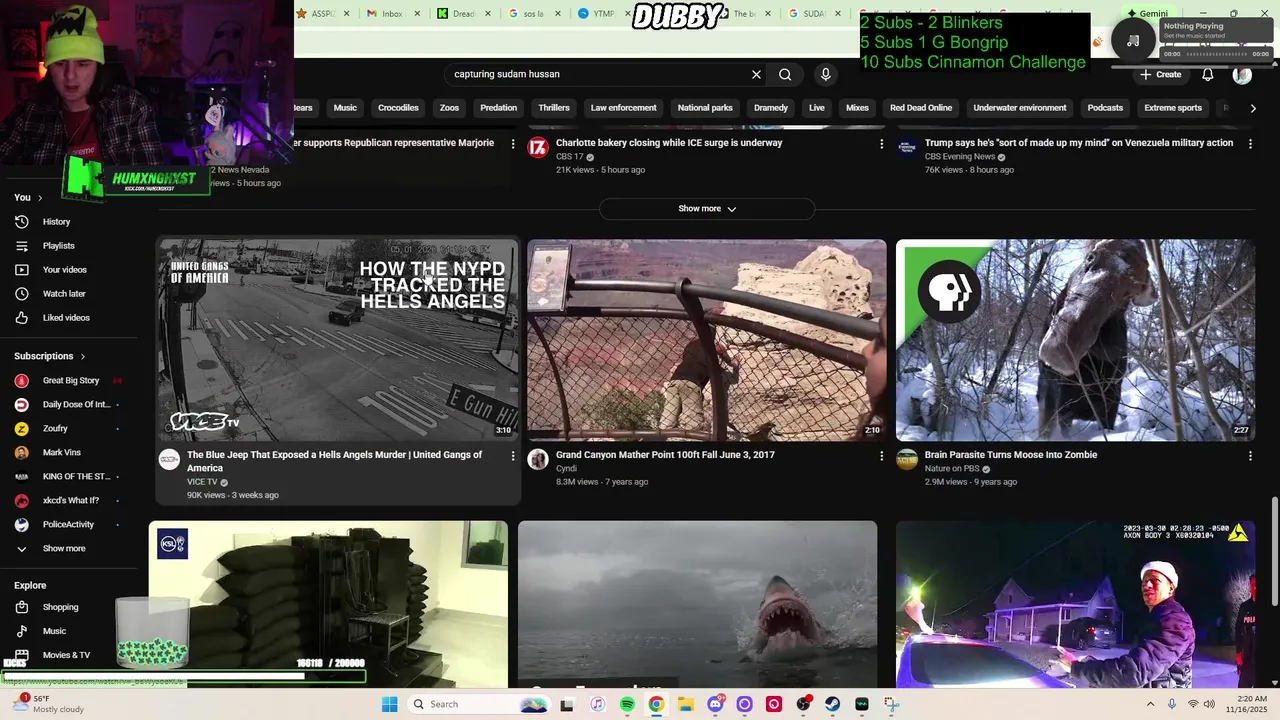Expand the You section chevron
This screenshot has height=720, width=1280.
click(x=40, y=198)
